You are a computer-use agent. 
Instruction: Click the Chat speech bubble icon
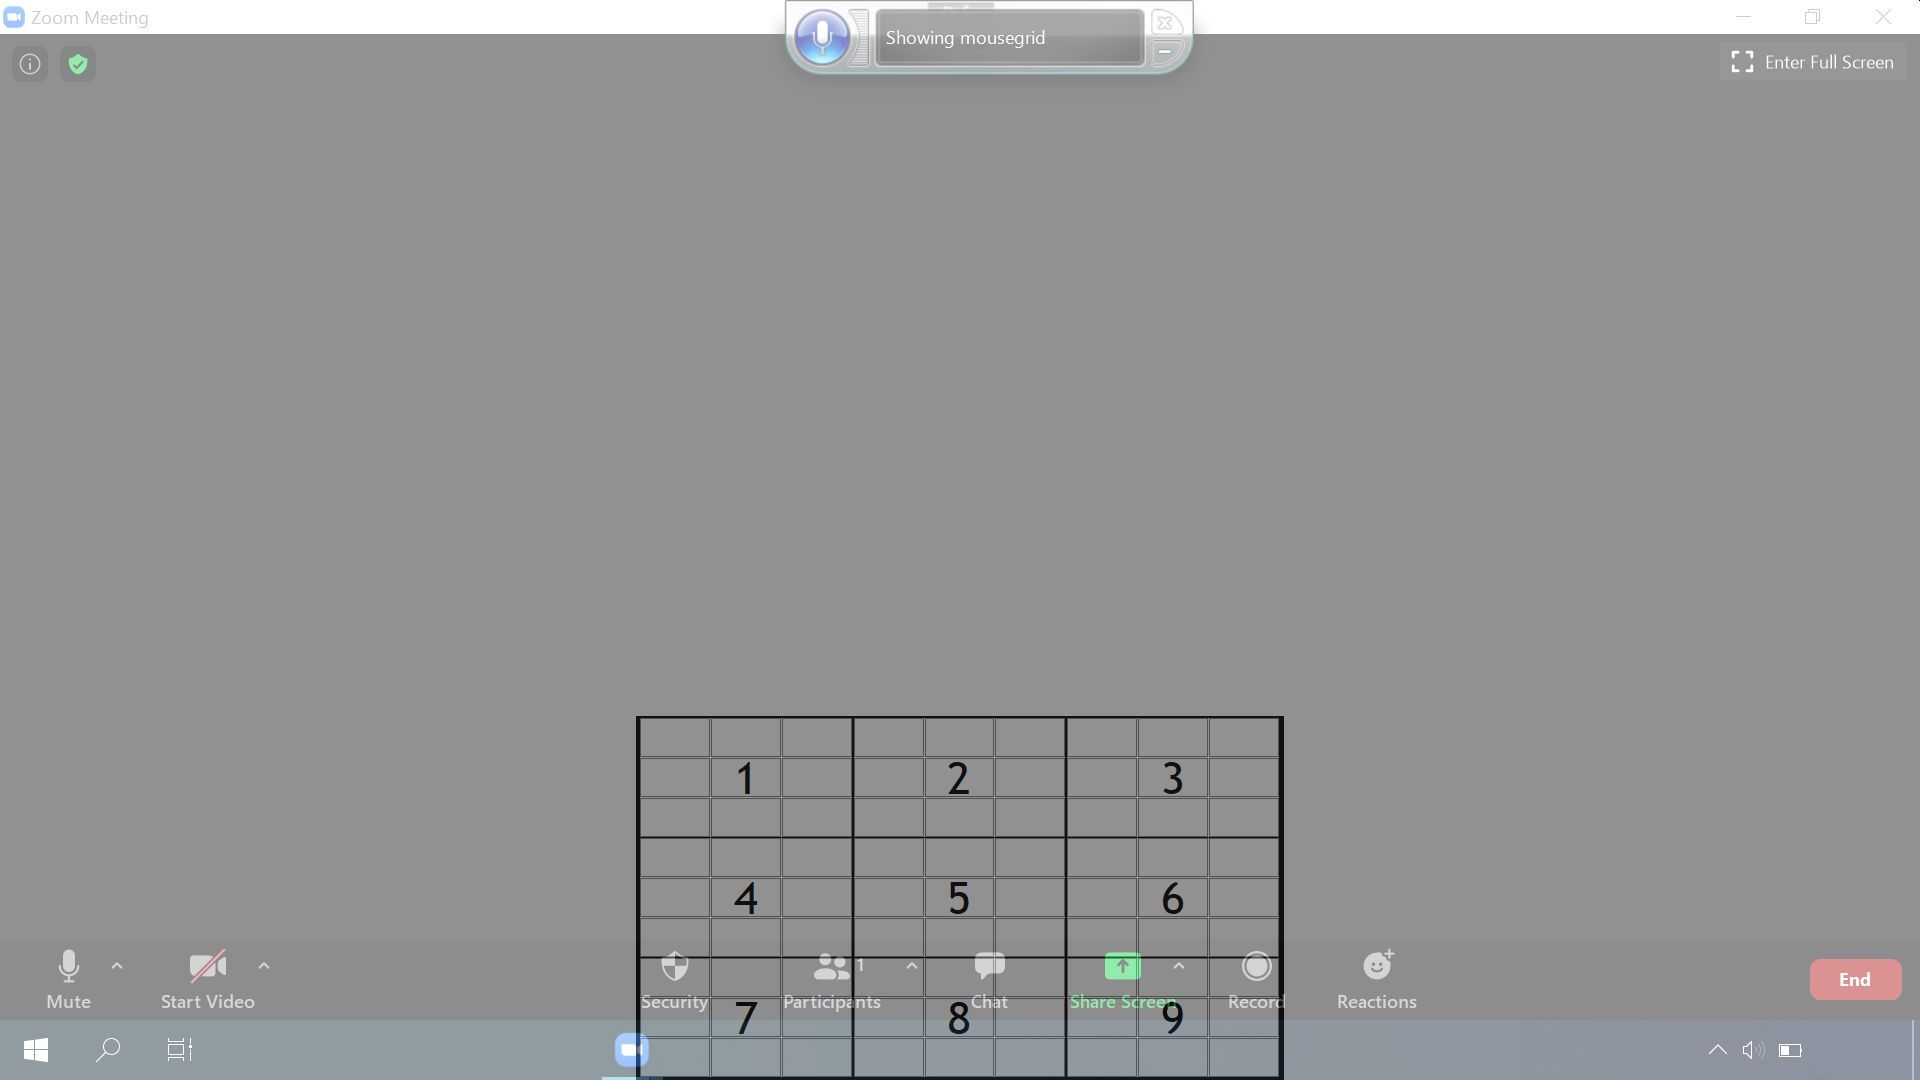tap(989, 965)
